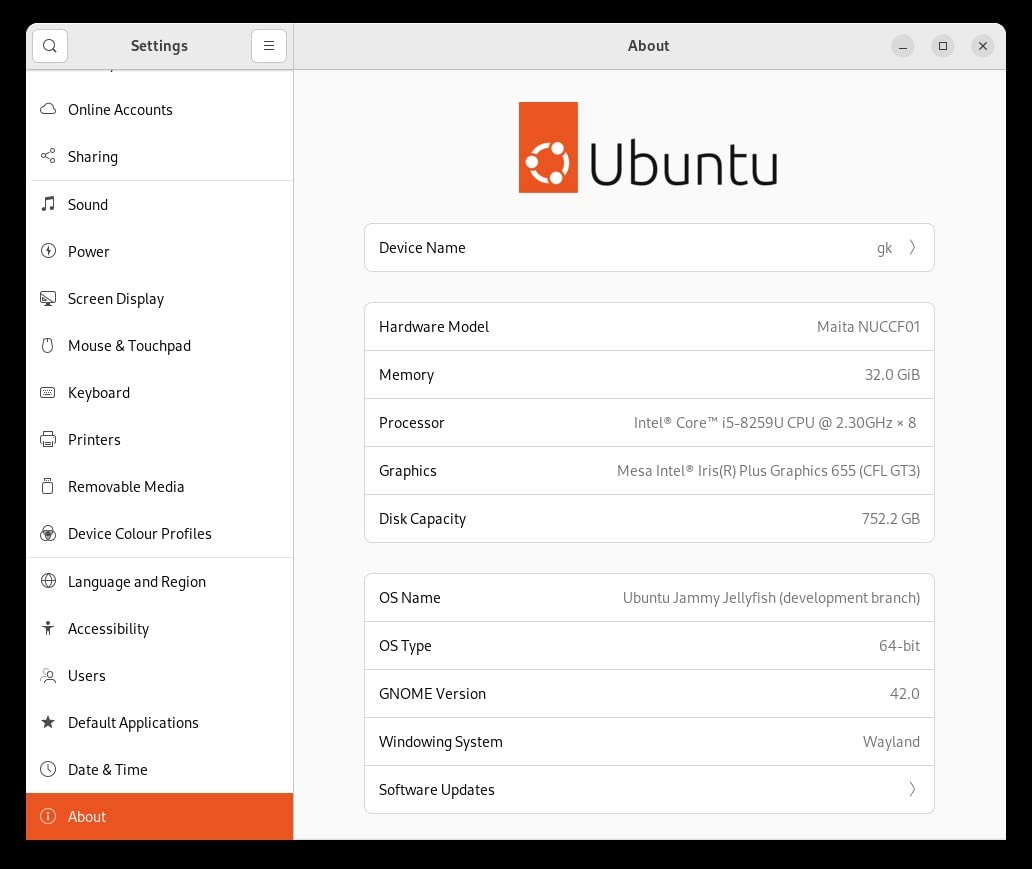Click the Language and Region globe icon
Image resolution: width=1032 pixels, height=869 pixels.
coord(48,581)
